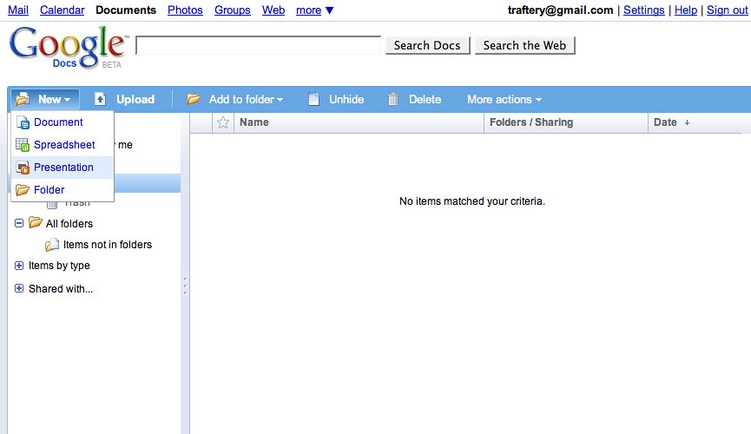Image resolution: width=751 pixels, height=434 pixels.
Task: Open the Add to folder dropdown
Action: point(246,99)
